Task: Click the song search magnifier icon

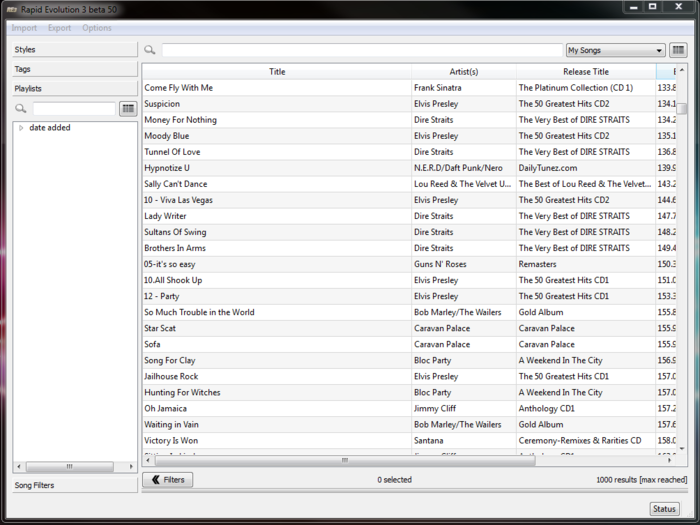Action: 150,50
